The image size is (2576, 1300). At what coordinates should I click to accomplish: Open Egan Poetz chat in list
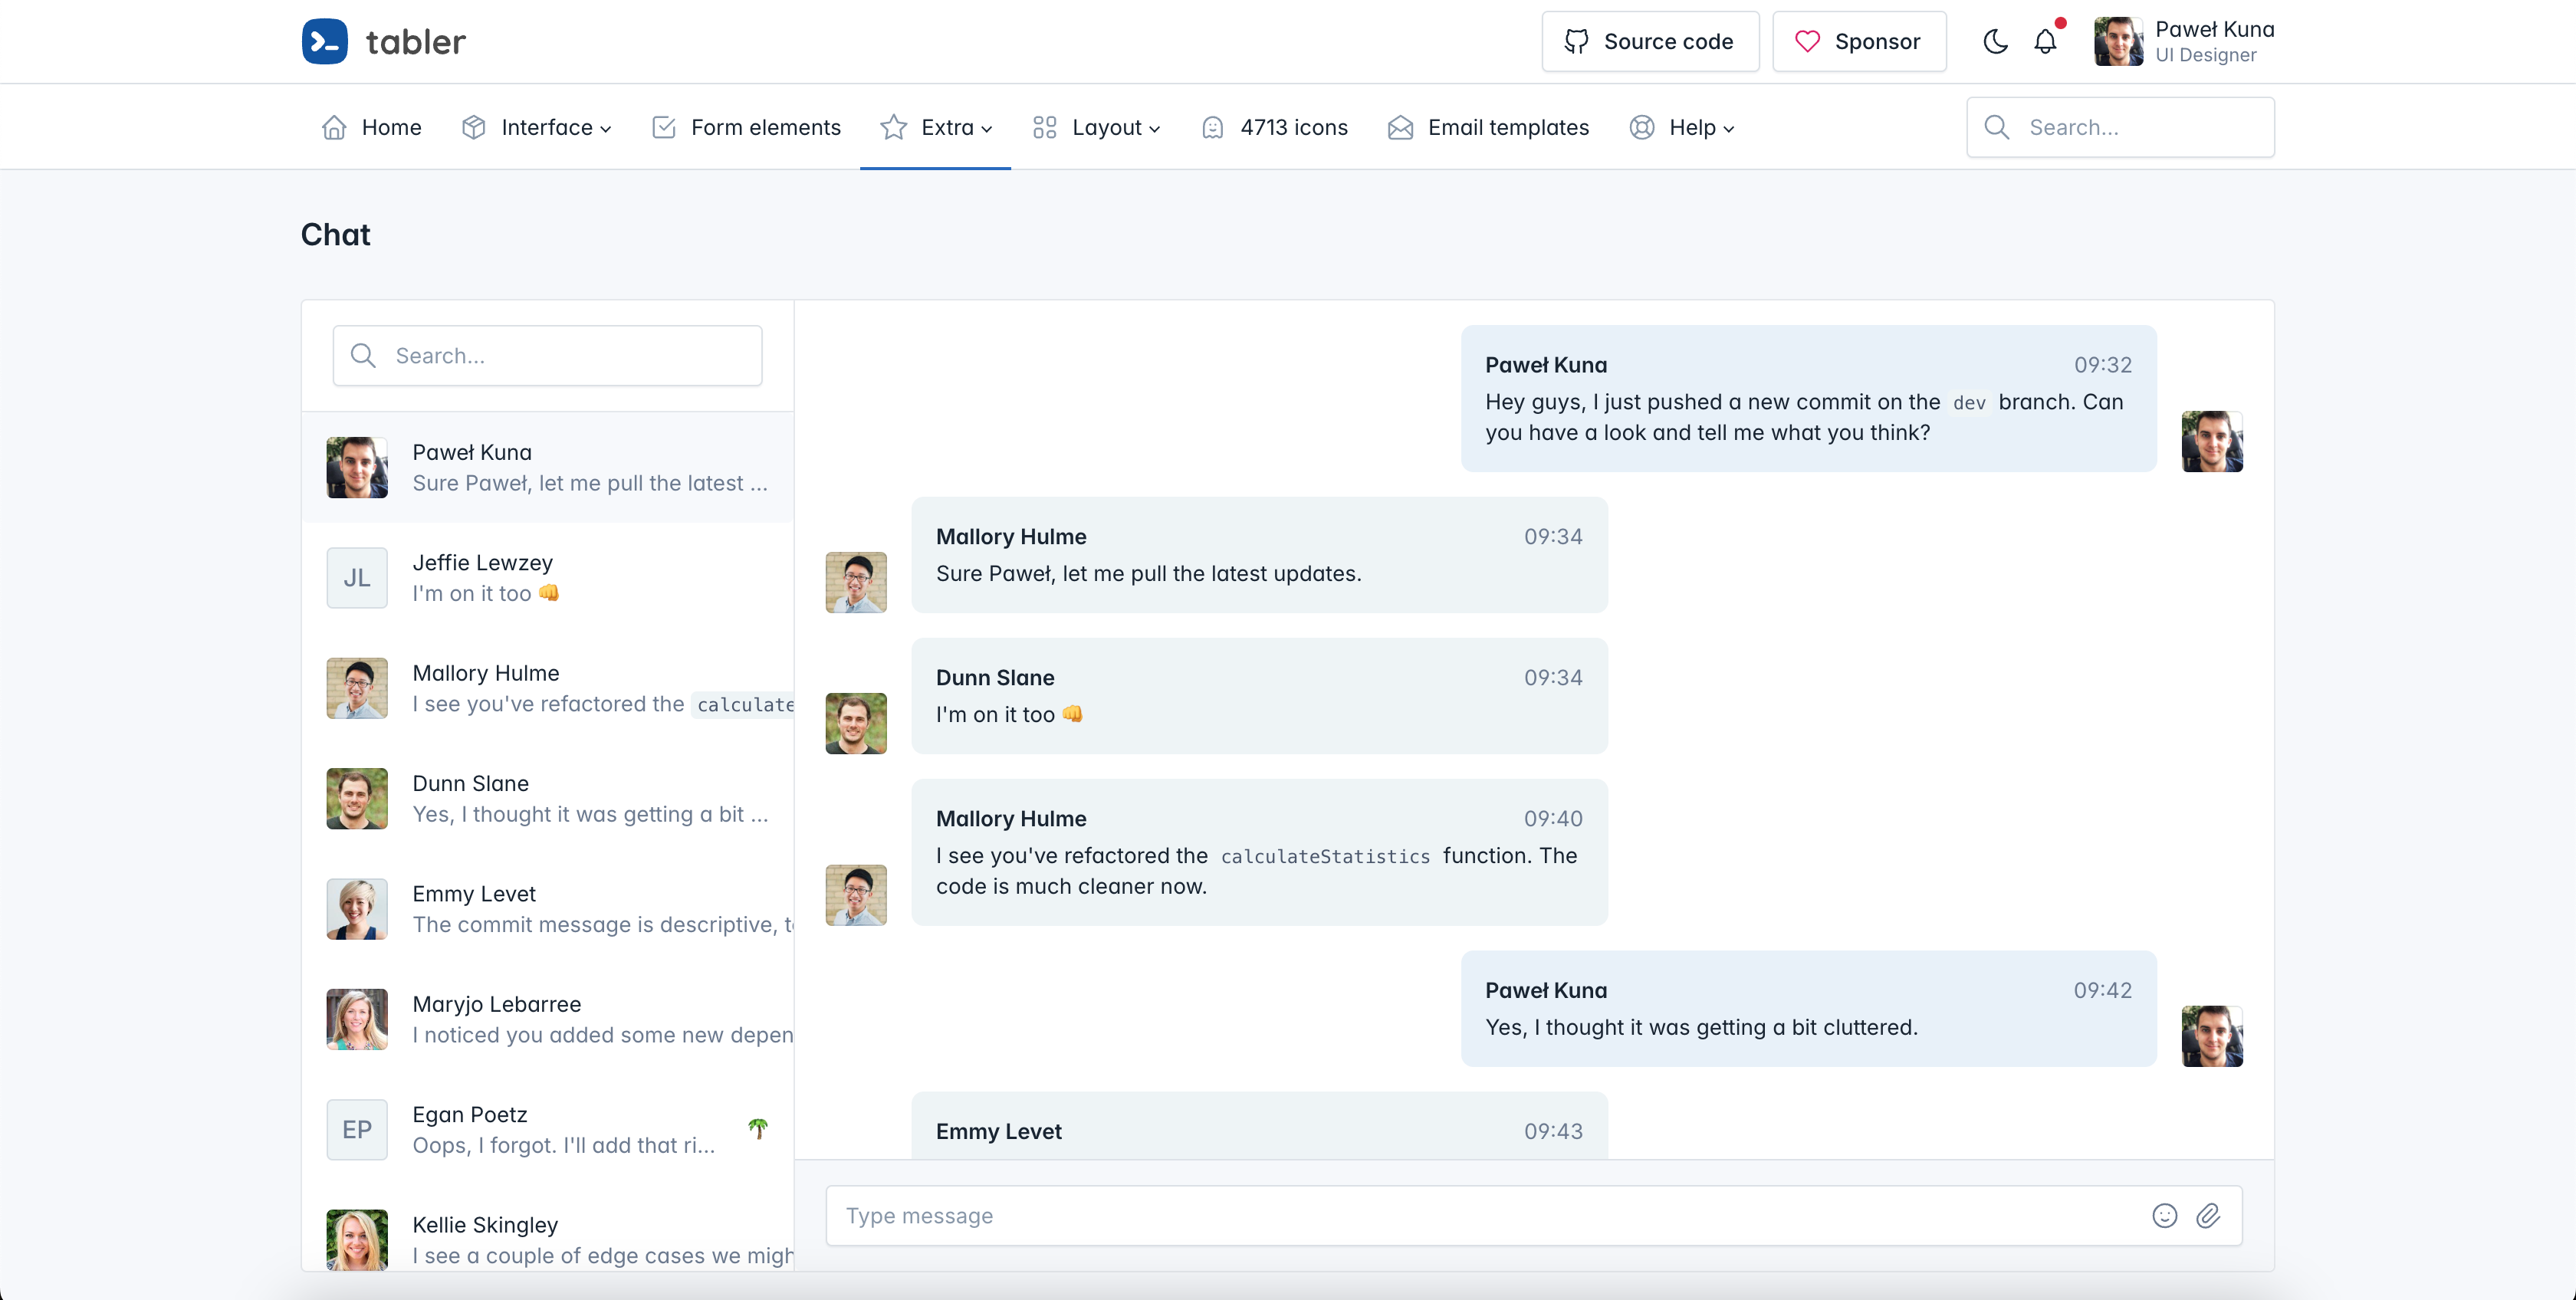548,1129
